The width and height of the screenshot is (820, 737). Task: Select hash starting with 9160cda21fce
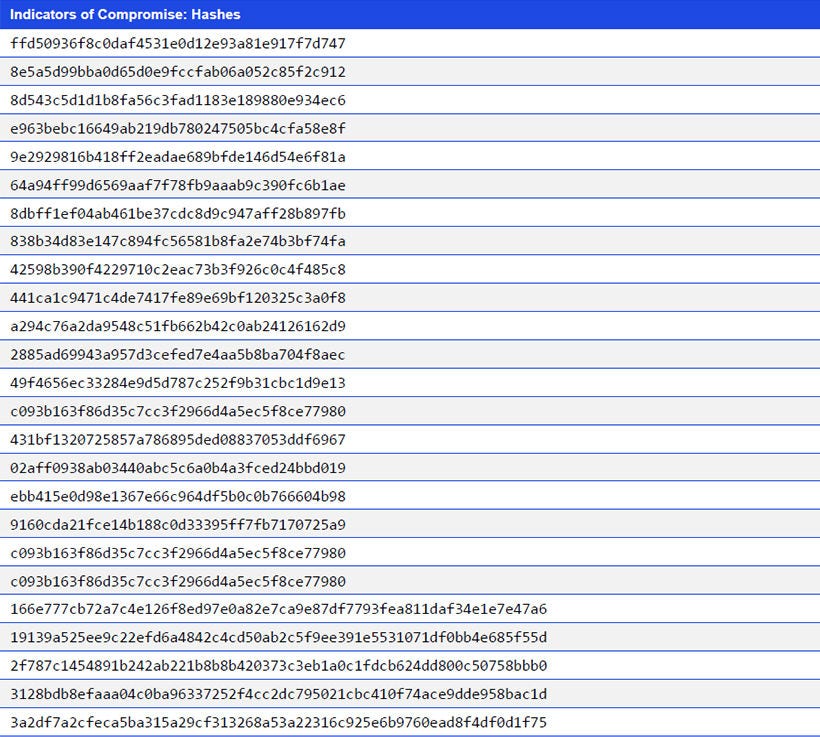178,525
